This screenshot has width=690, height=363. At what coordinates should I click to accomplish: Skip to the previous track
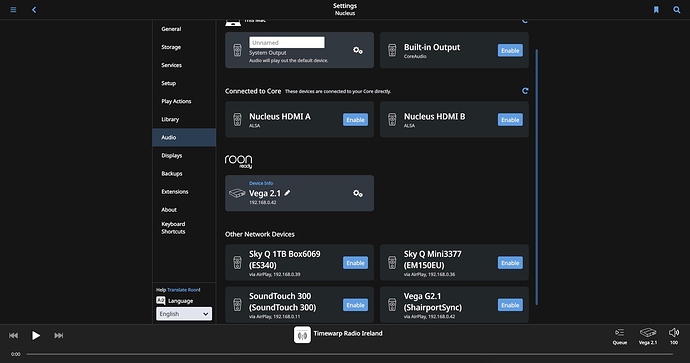[14, 335]
